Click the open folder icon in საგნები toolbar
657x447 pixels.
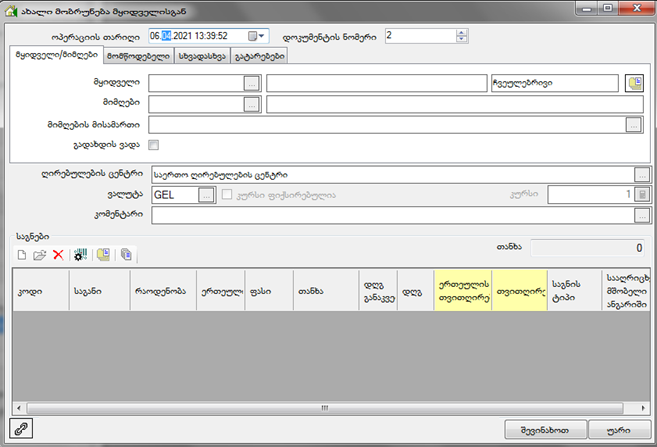point(39,255)
